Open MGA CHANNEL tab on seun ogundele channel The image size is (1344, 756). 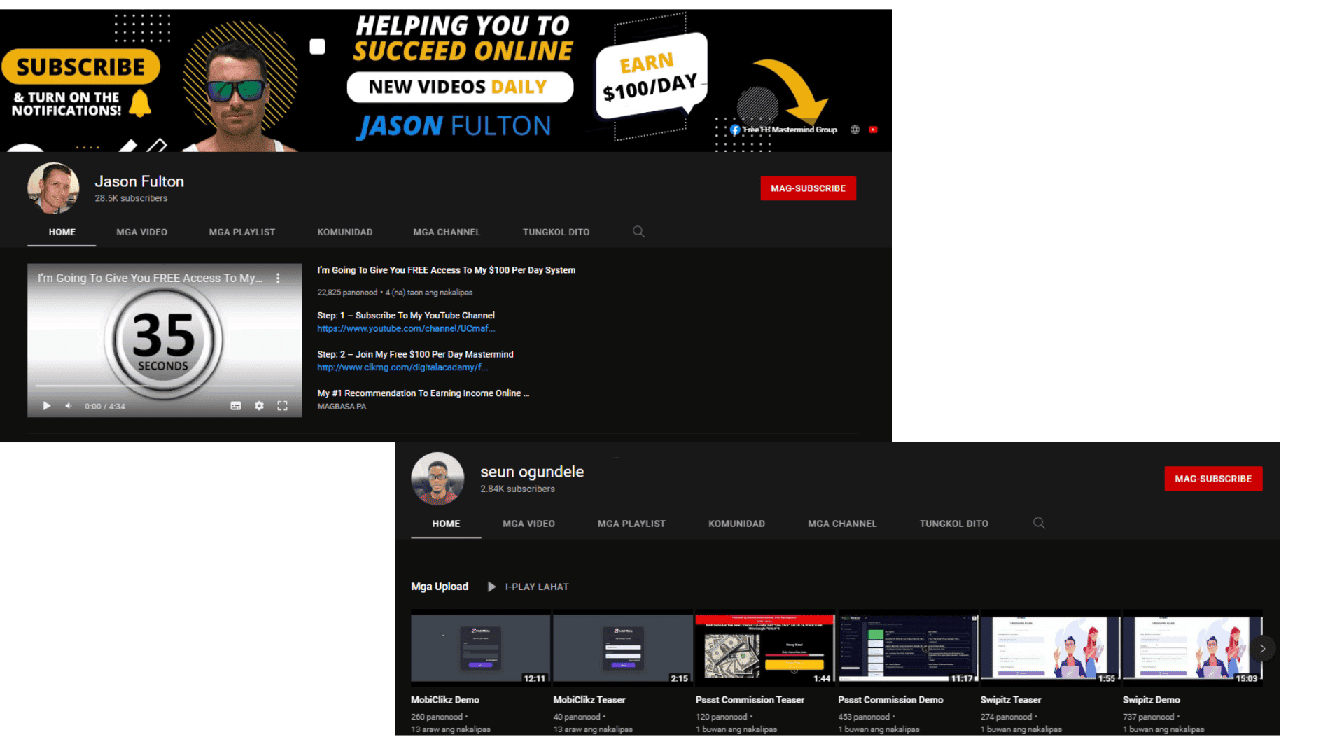pyautogui.click(x=842, y=523)
